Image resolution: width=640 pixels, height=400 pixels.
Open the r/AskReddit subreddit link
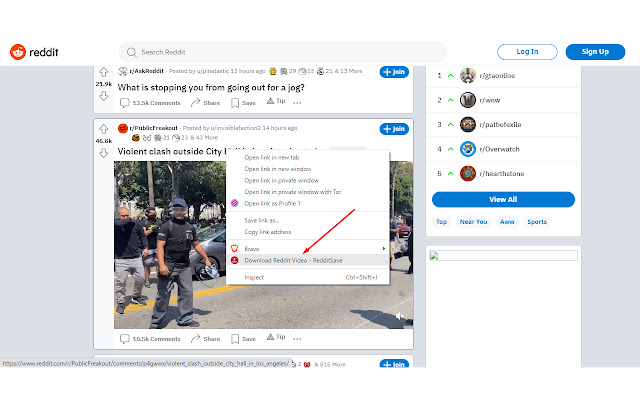[x=147, y=71]
